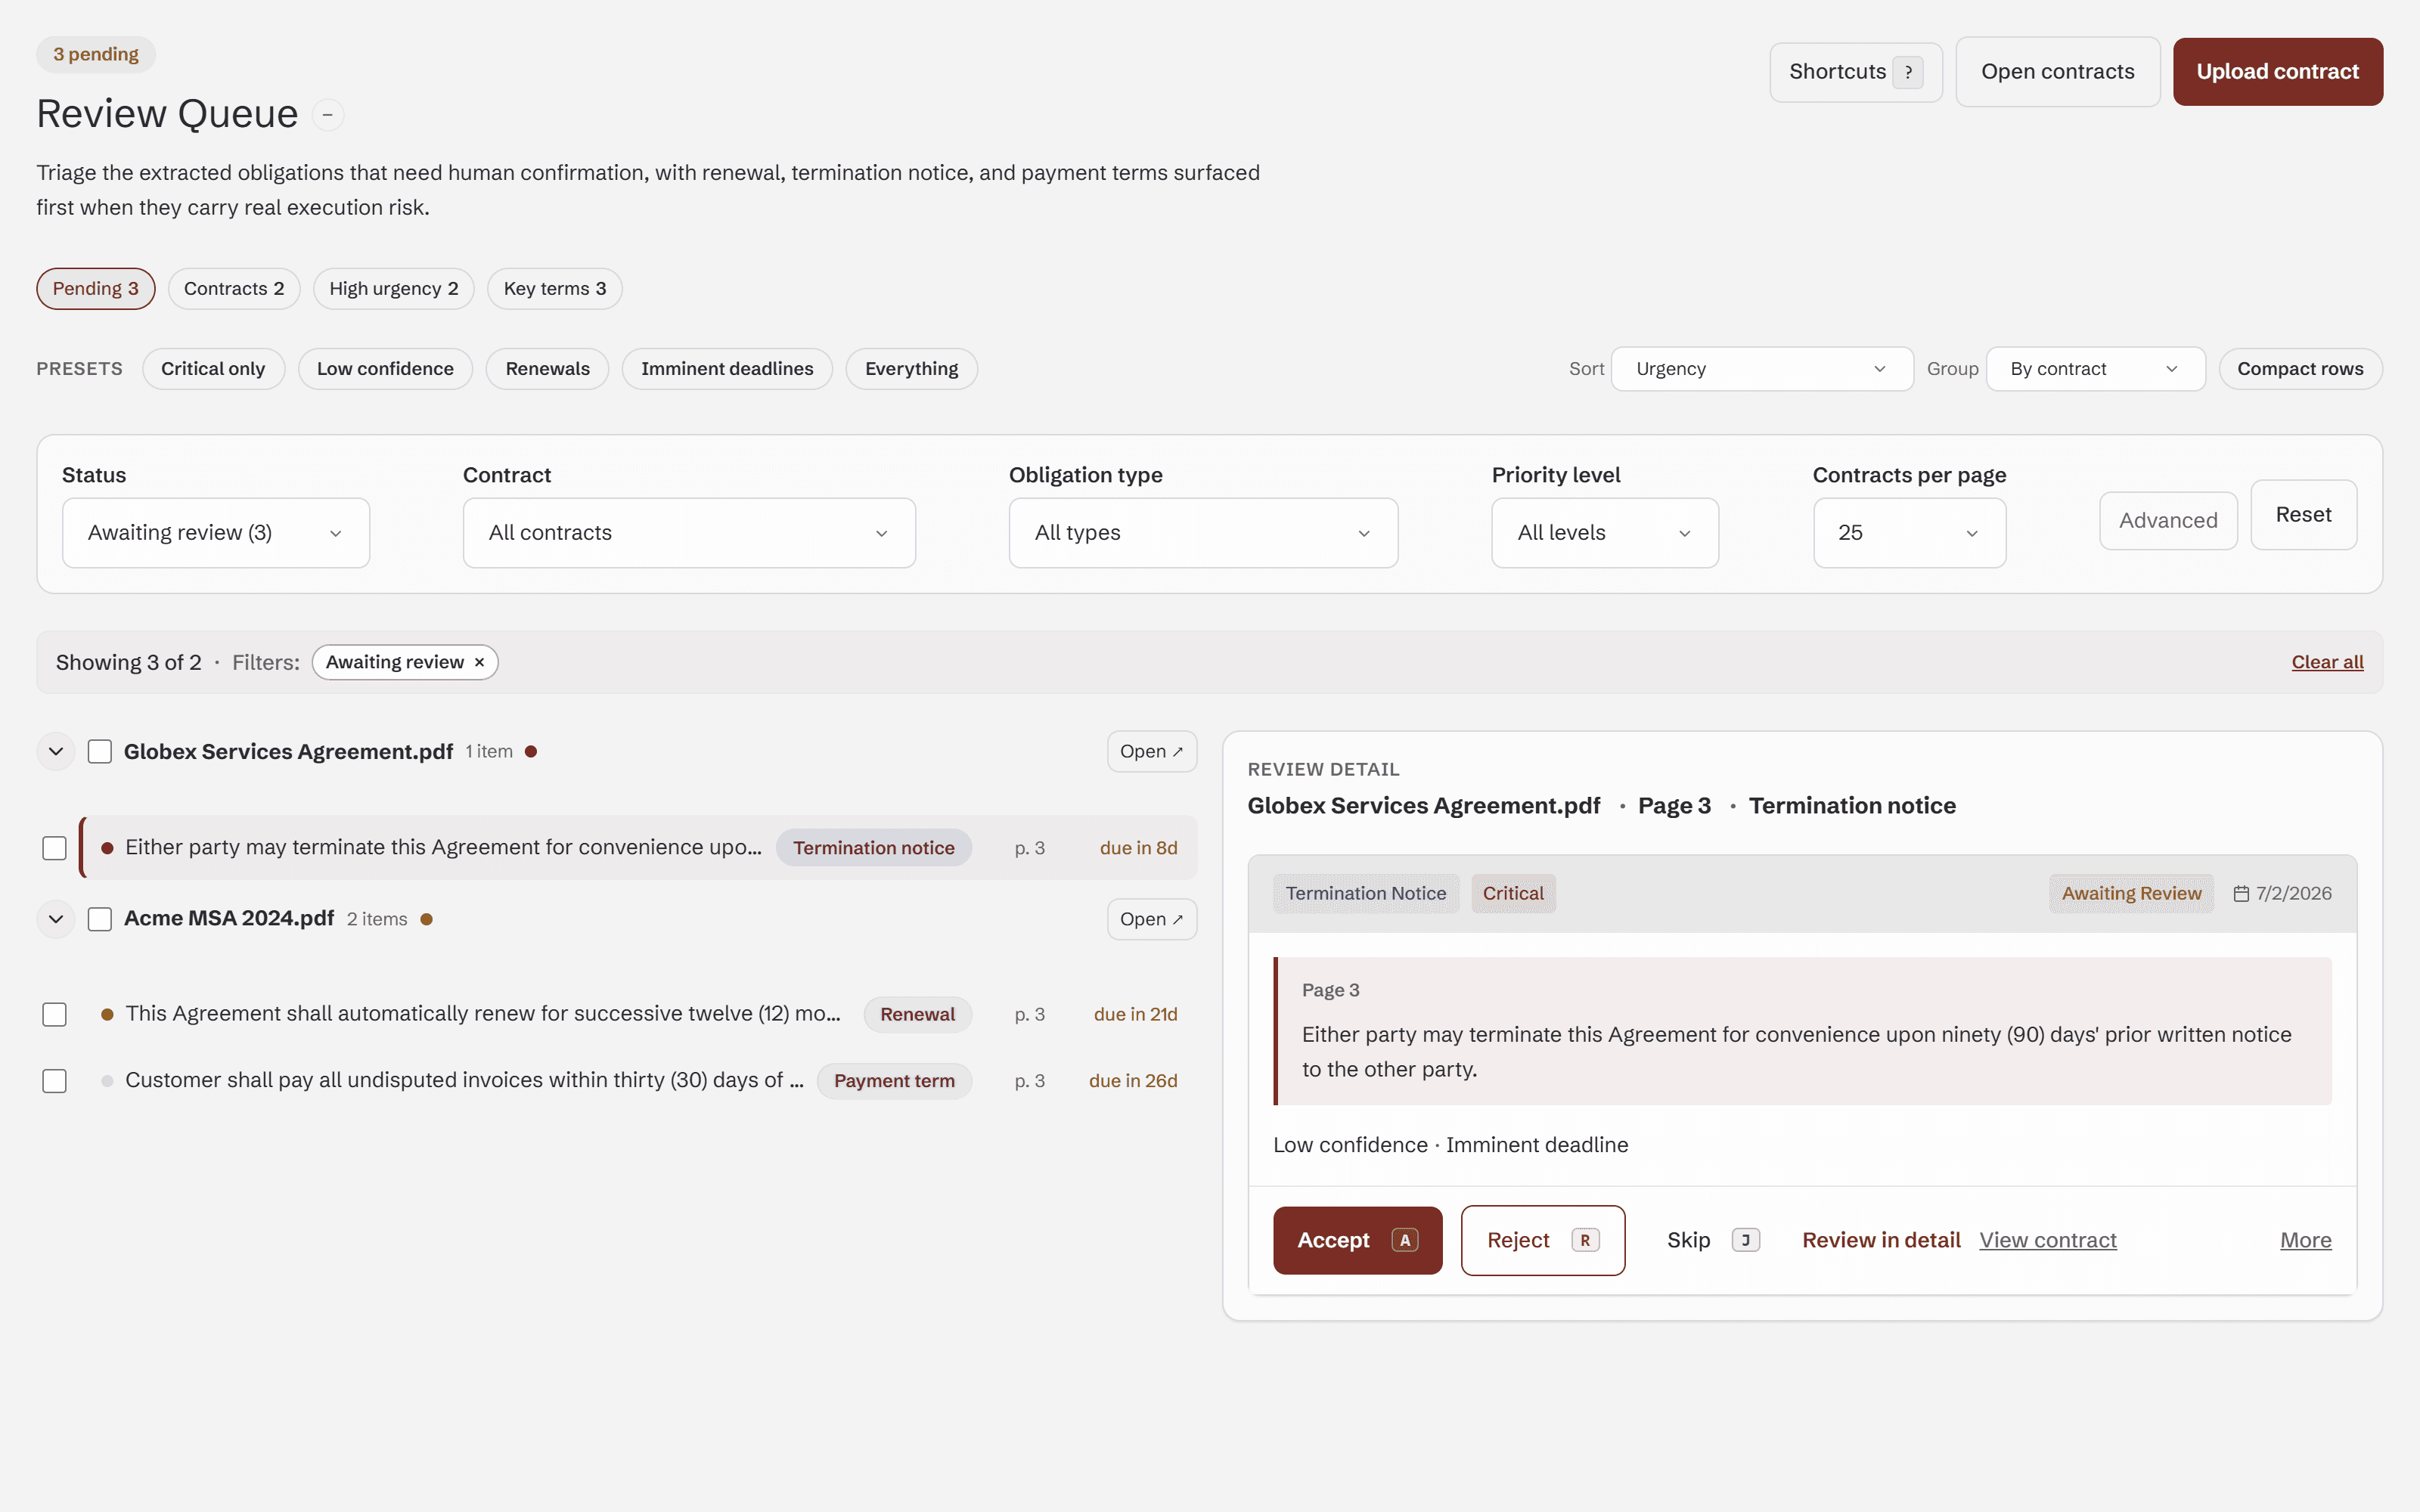Collapse the Acme MSA 2024.pdf group
Screen dimensions: 2420x1512
(x=56, y=919)
